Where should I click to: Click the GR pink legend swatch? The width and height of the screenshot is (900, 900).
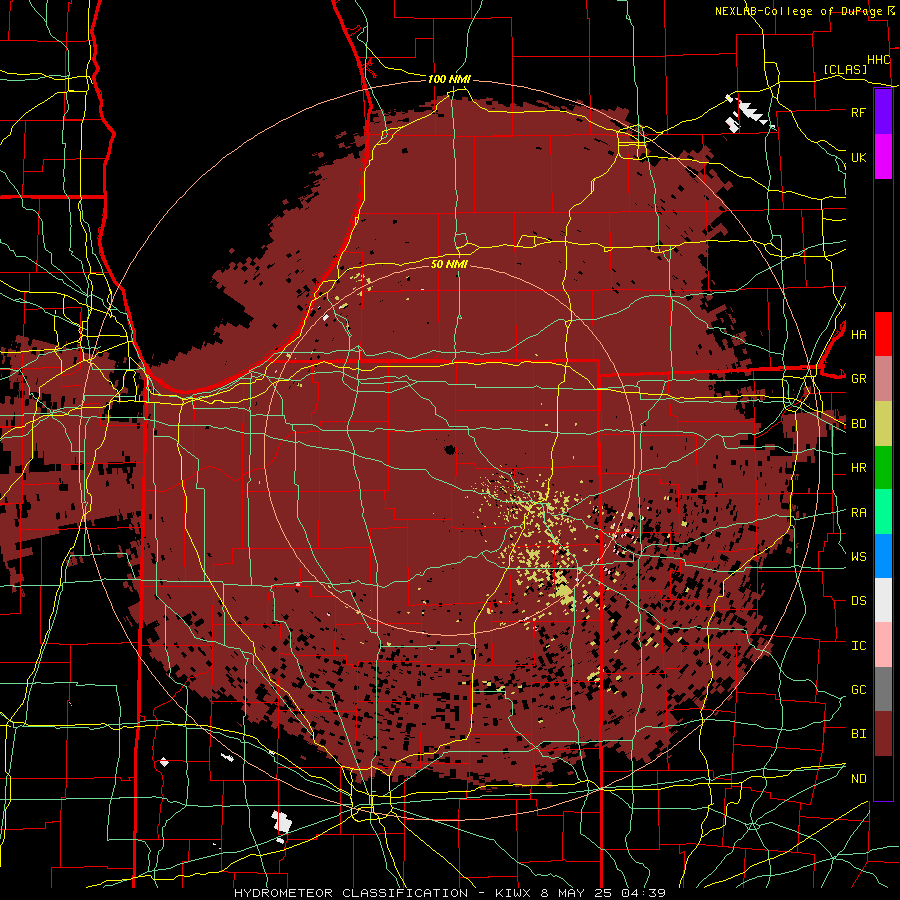pyautogui.click(x=883, y=379)
